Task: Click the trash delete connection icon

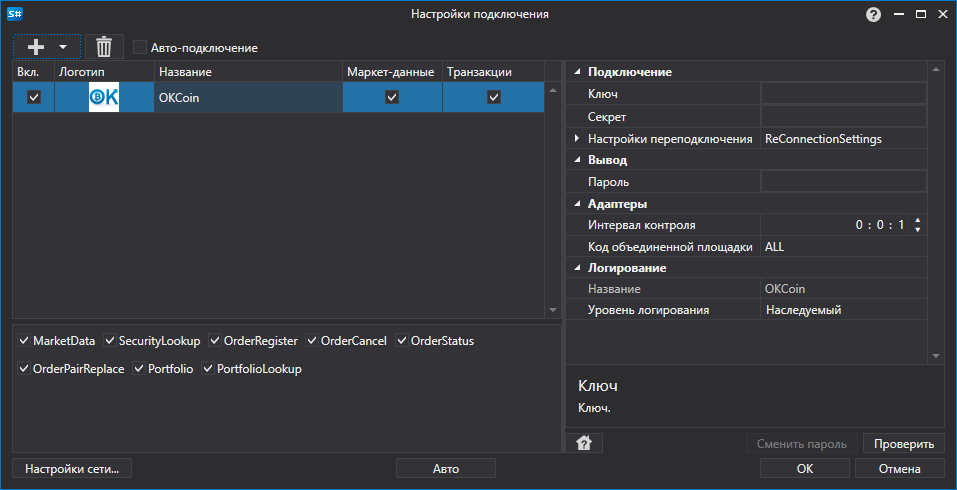Action: [104, 46]
